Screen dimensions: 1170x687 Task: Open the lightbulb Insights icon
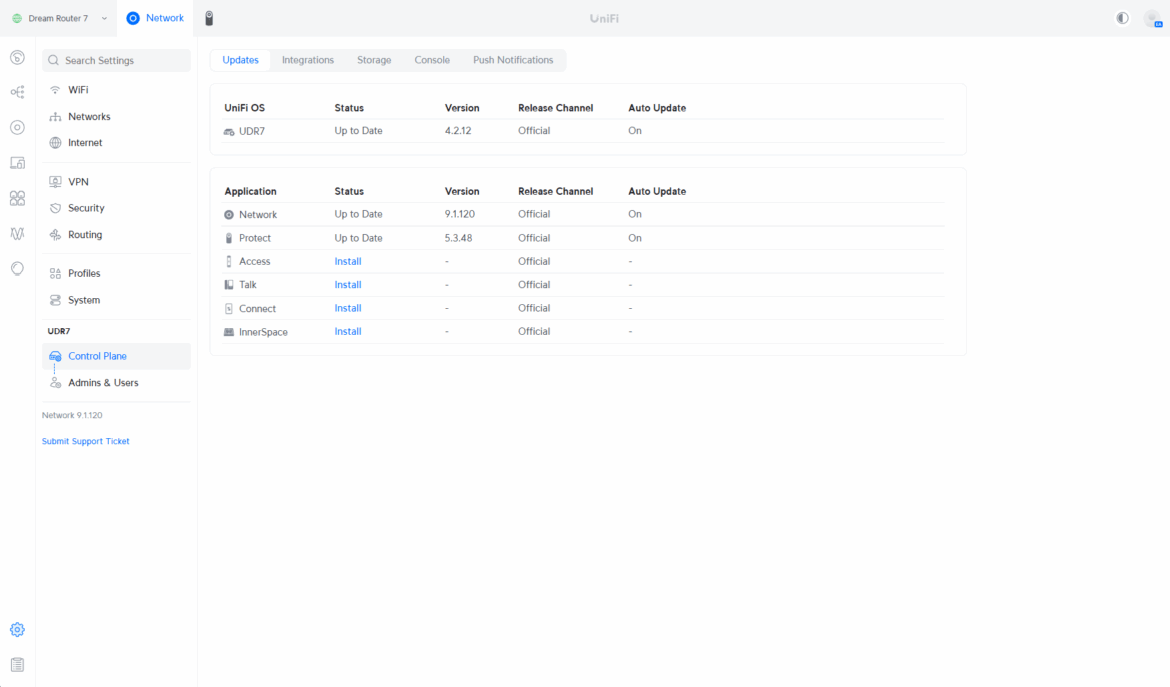pyautogui.click(x=17, y=269)
